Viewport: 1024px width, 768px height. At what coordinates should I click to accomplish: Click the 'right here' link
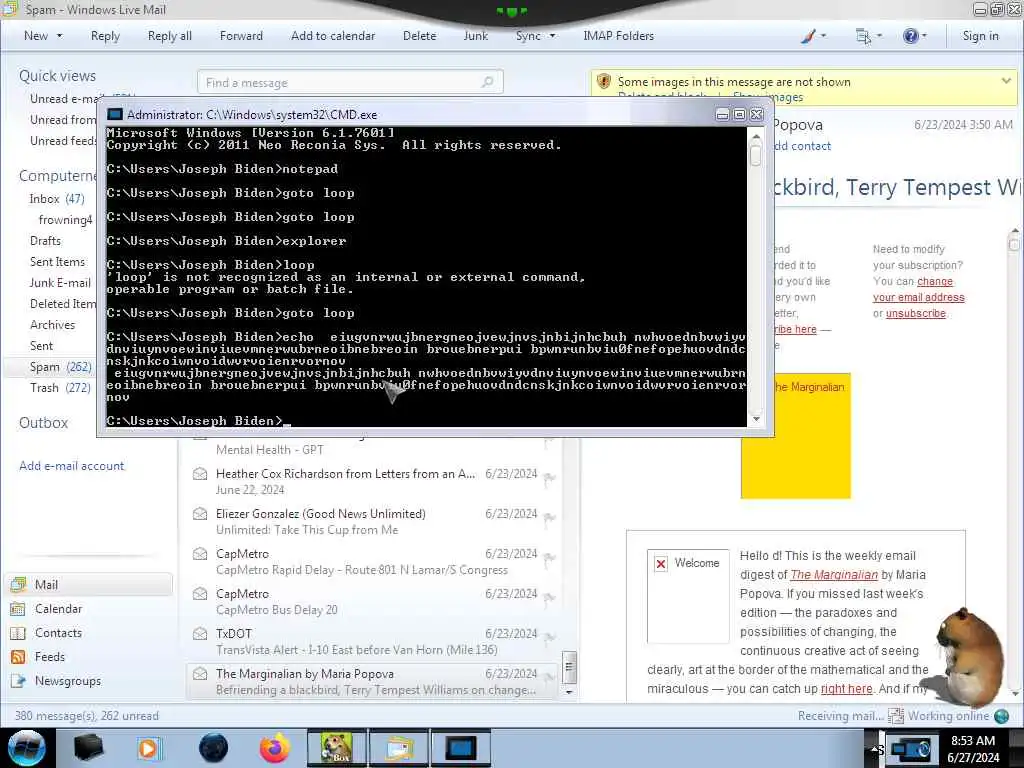846,688
